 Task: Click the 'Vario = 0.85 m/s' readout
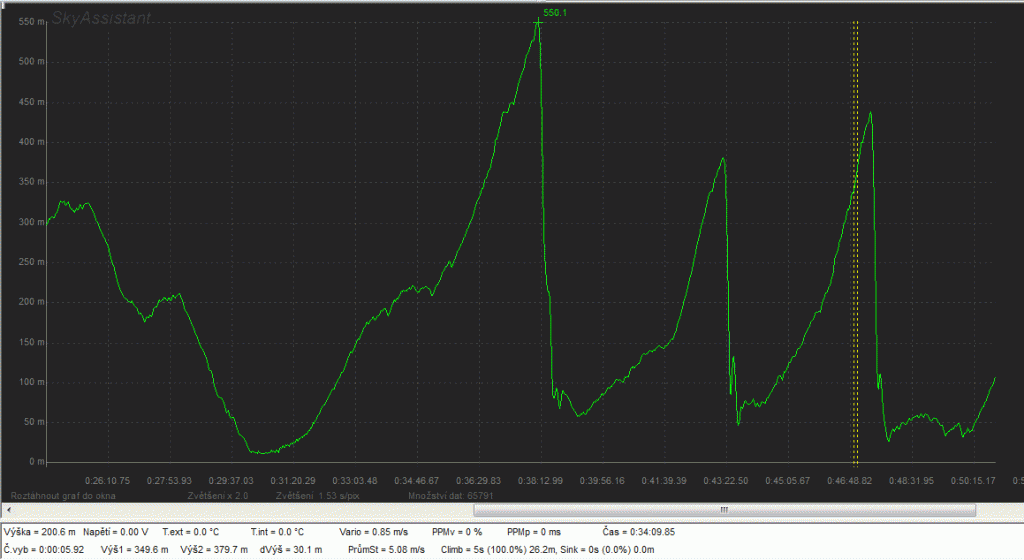[365, 532]
